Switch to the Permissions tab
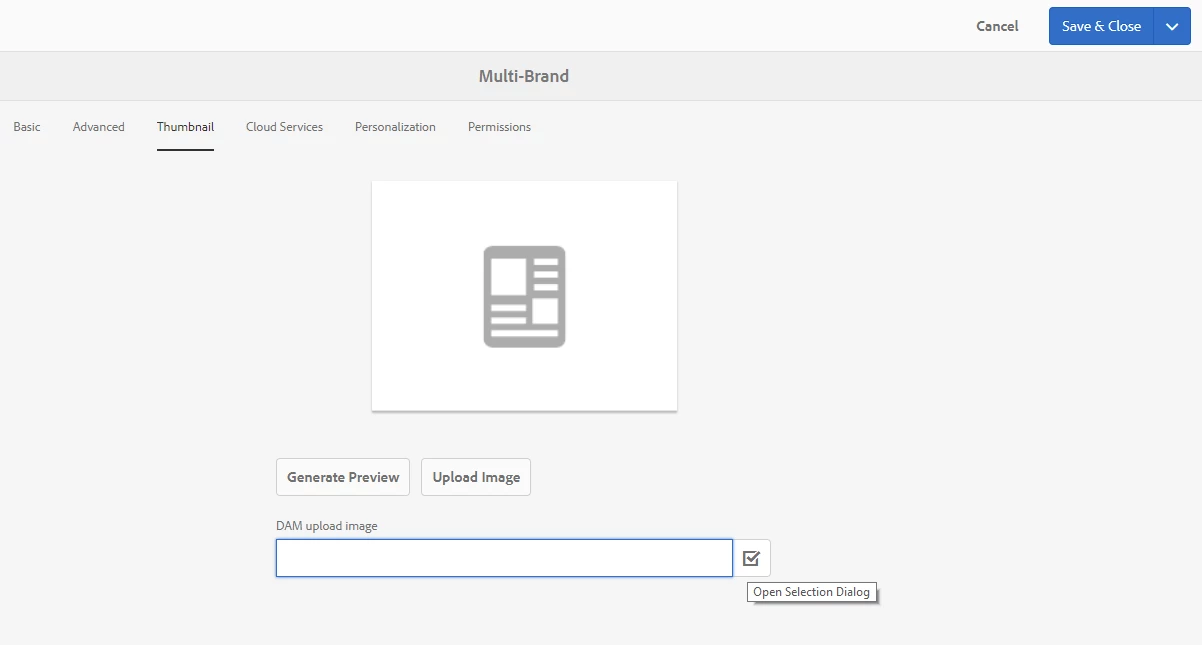This screenshot has height=645, width=1202. [x=499, y=127]
